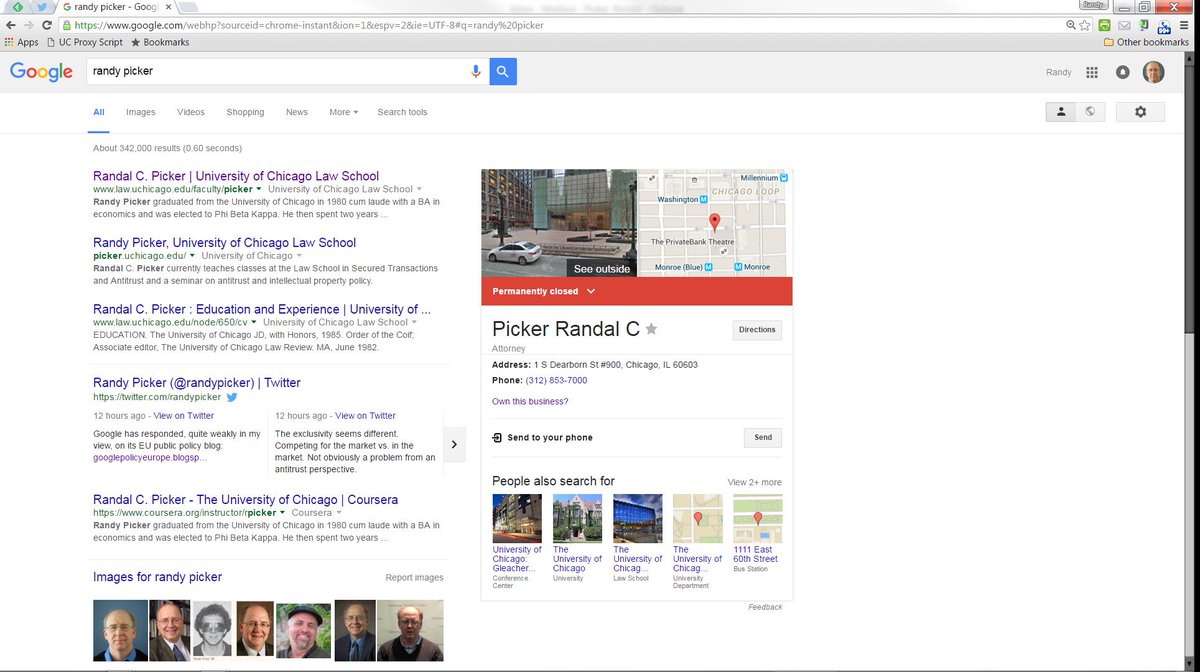The height and width of the screenshot is (672, 1200).
Task: Expand the Permanently closed chevron
Action: (x=591, y=291)
